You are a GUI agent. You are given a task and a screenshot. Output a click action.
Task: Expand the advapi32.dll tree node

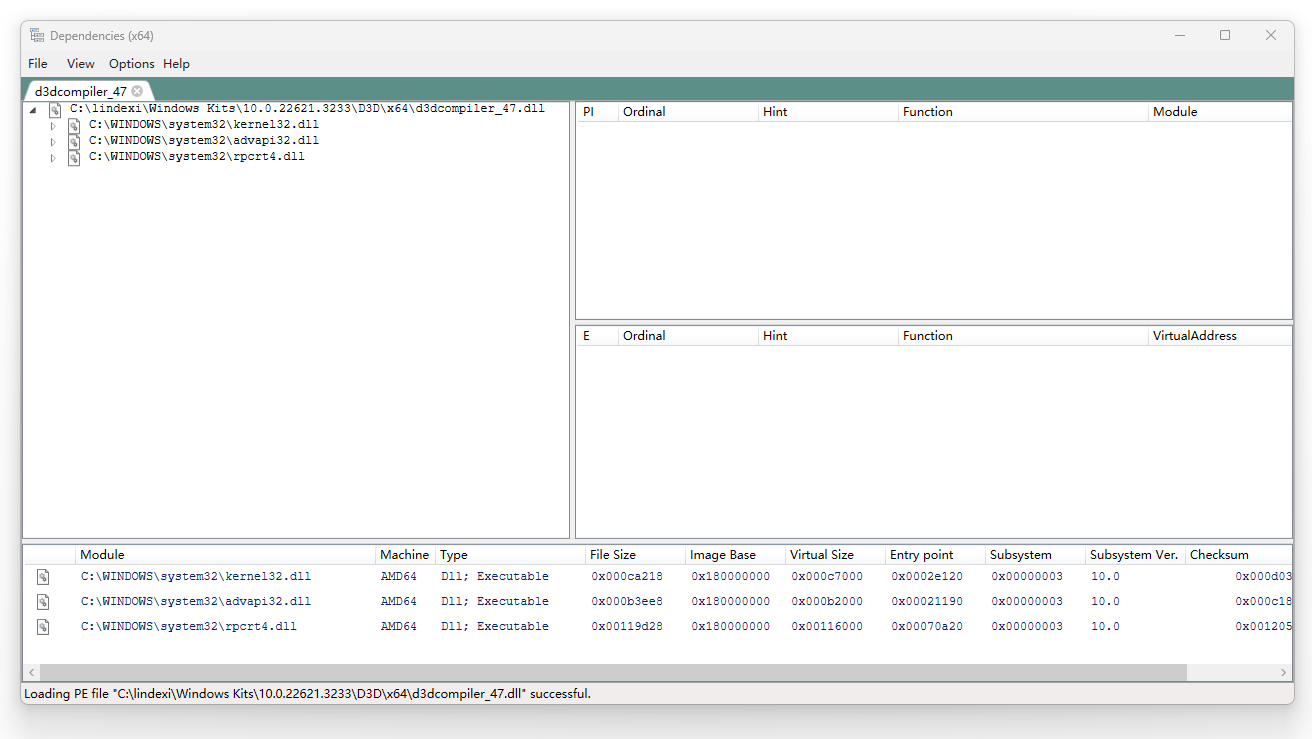pyautogui.click(x=54, y=142)
